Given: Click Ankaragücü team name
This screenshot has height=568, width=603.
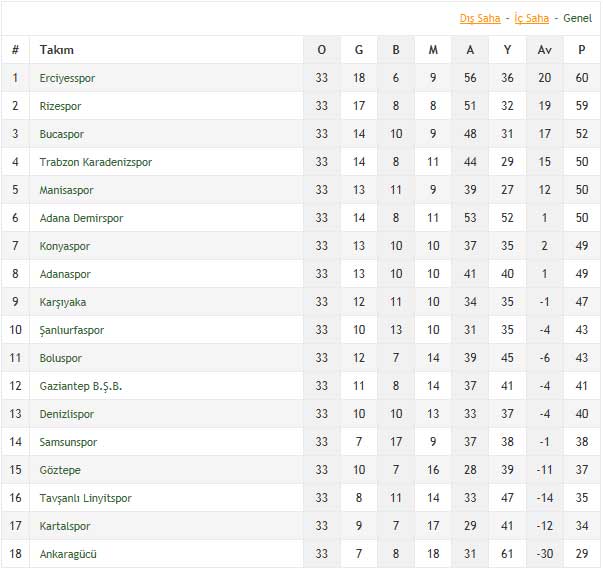Looking at the screenshot, I should coord(68,554).
